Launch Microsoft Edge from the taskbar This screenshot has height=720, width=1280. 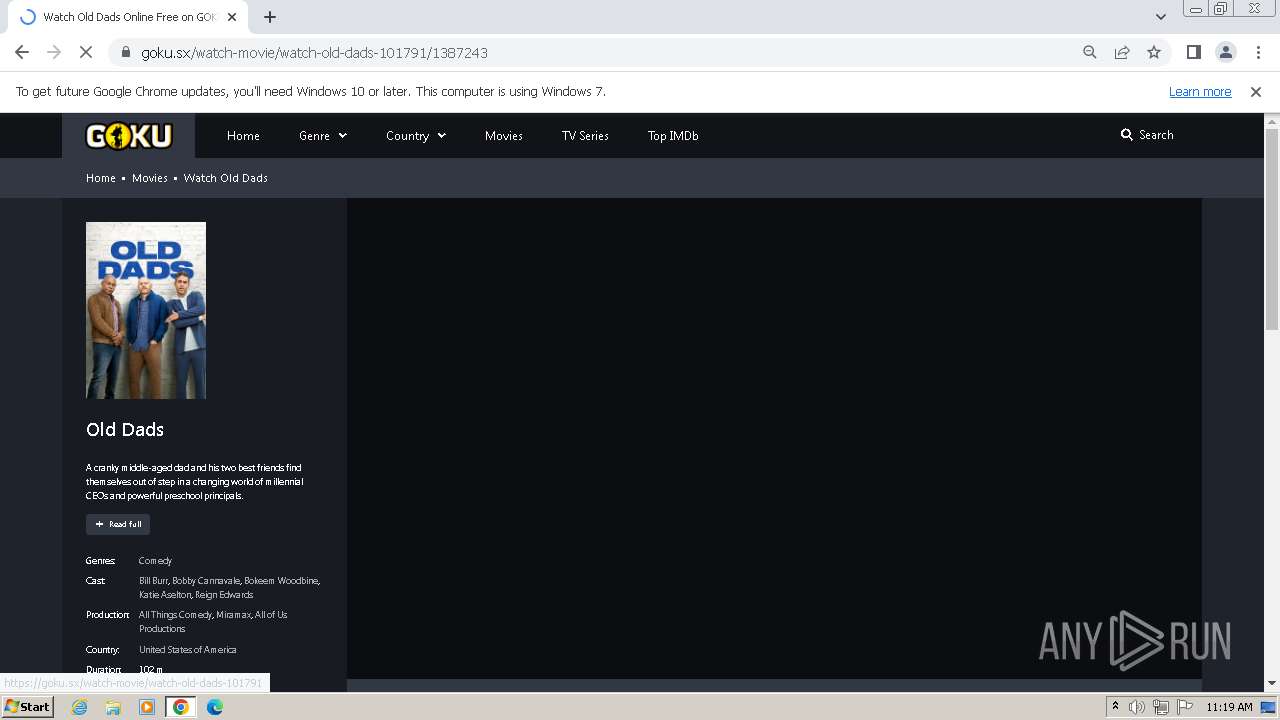215,707
